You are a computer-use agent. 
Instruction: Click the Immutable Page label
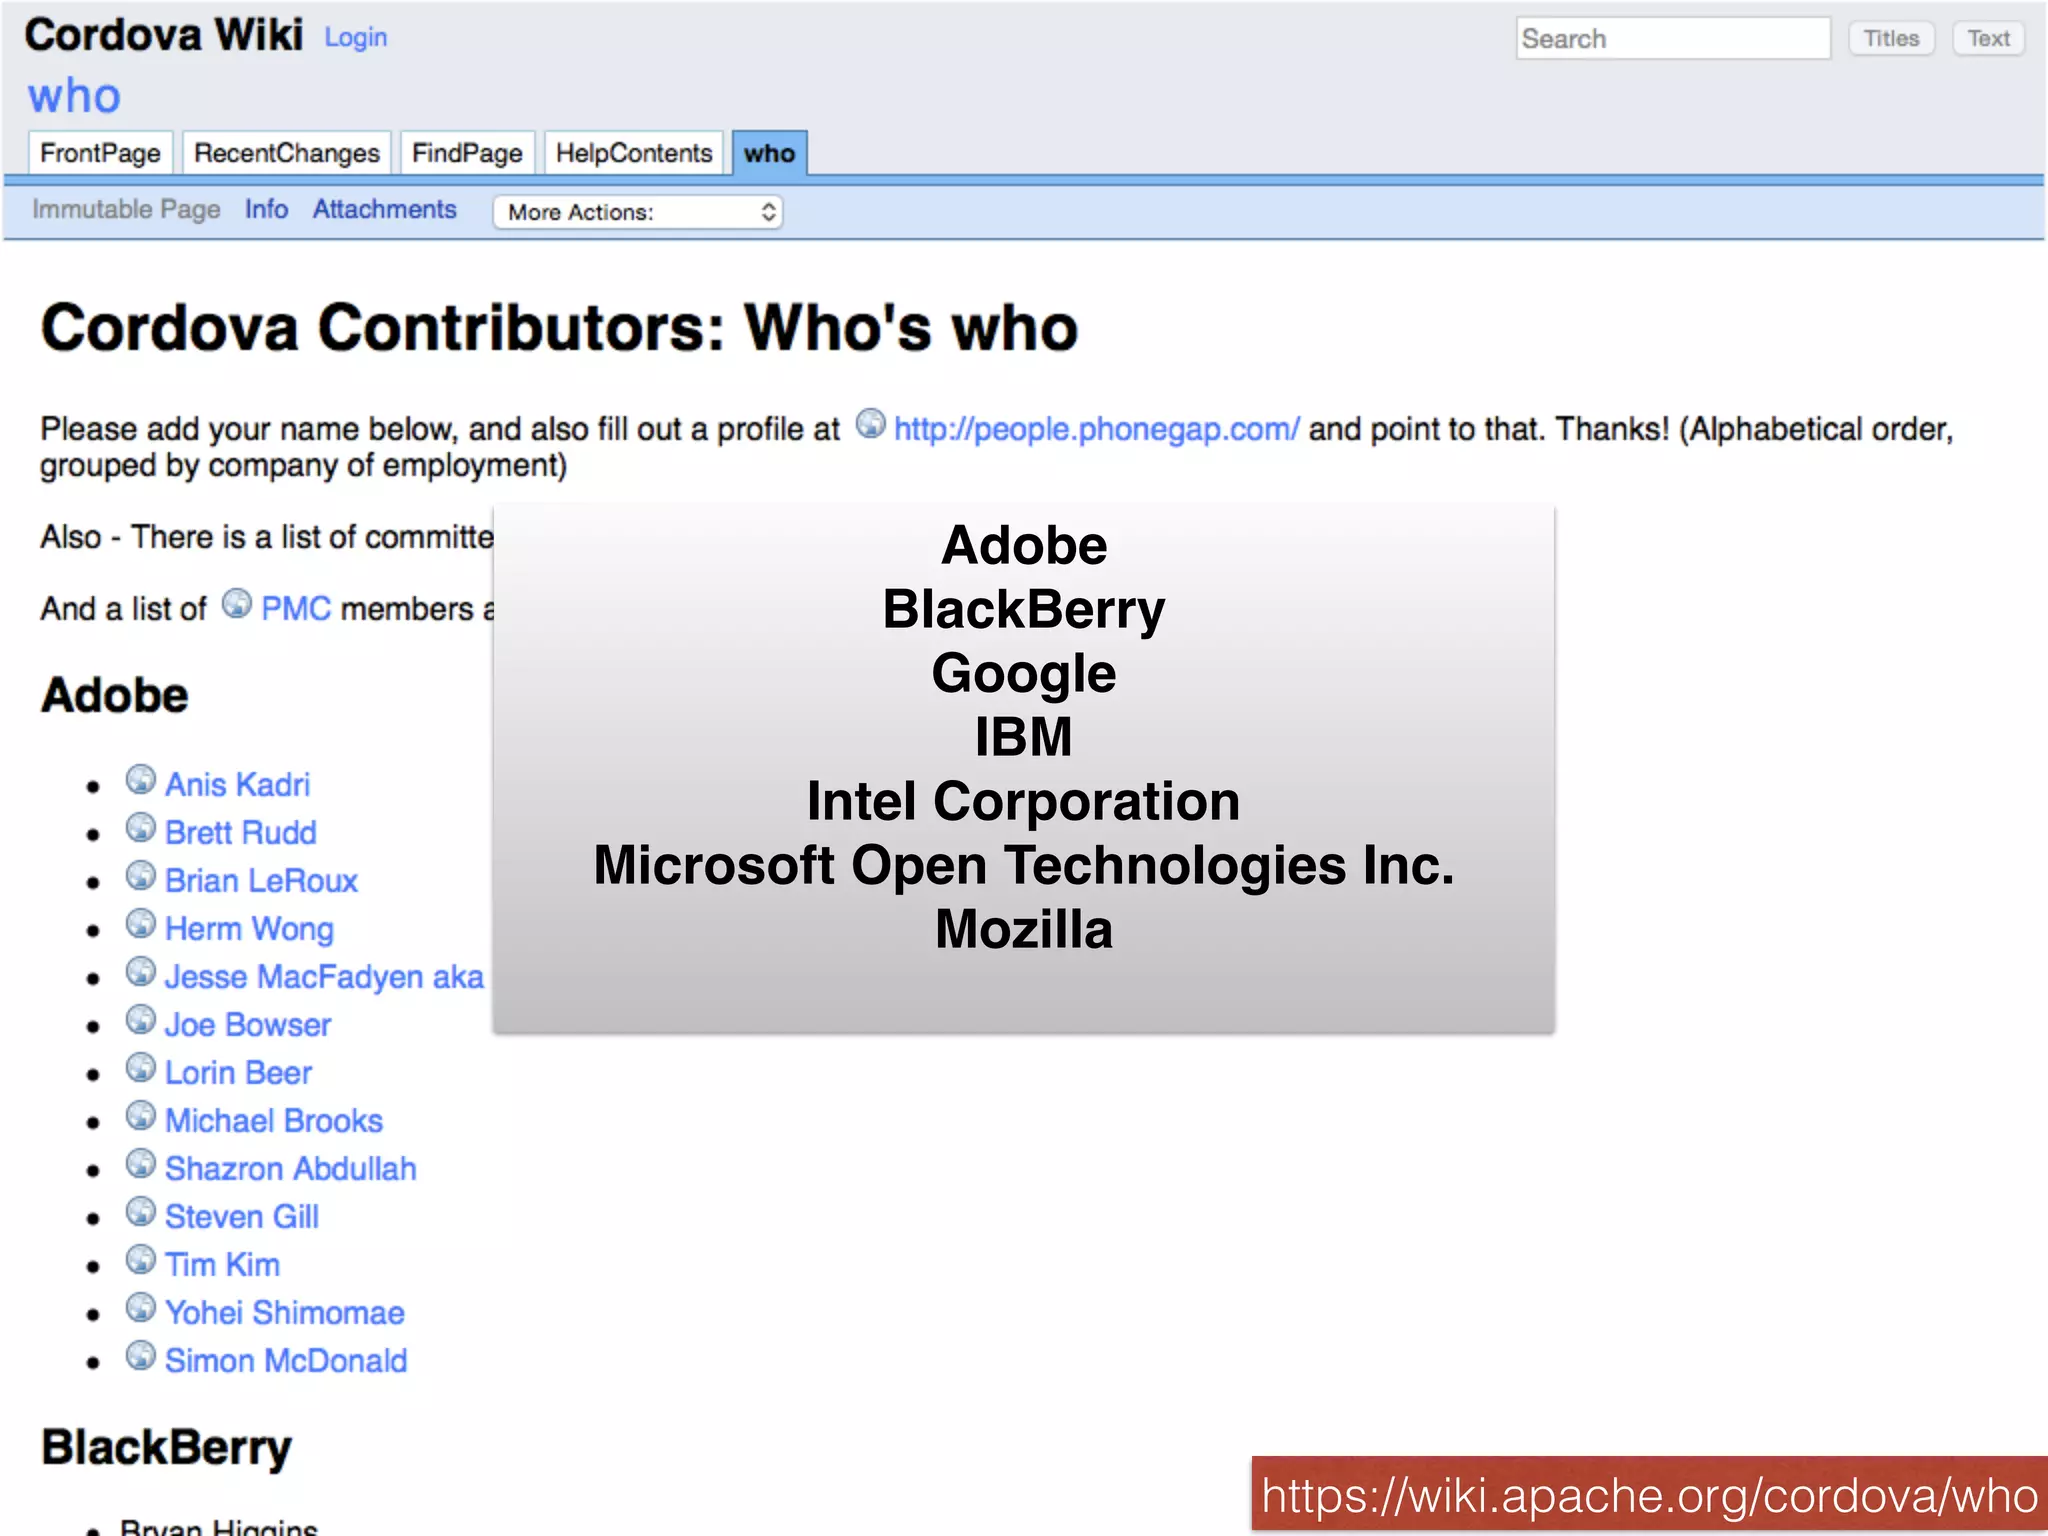coord(126,209)
